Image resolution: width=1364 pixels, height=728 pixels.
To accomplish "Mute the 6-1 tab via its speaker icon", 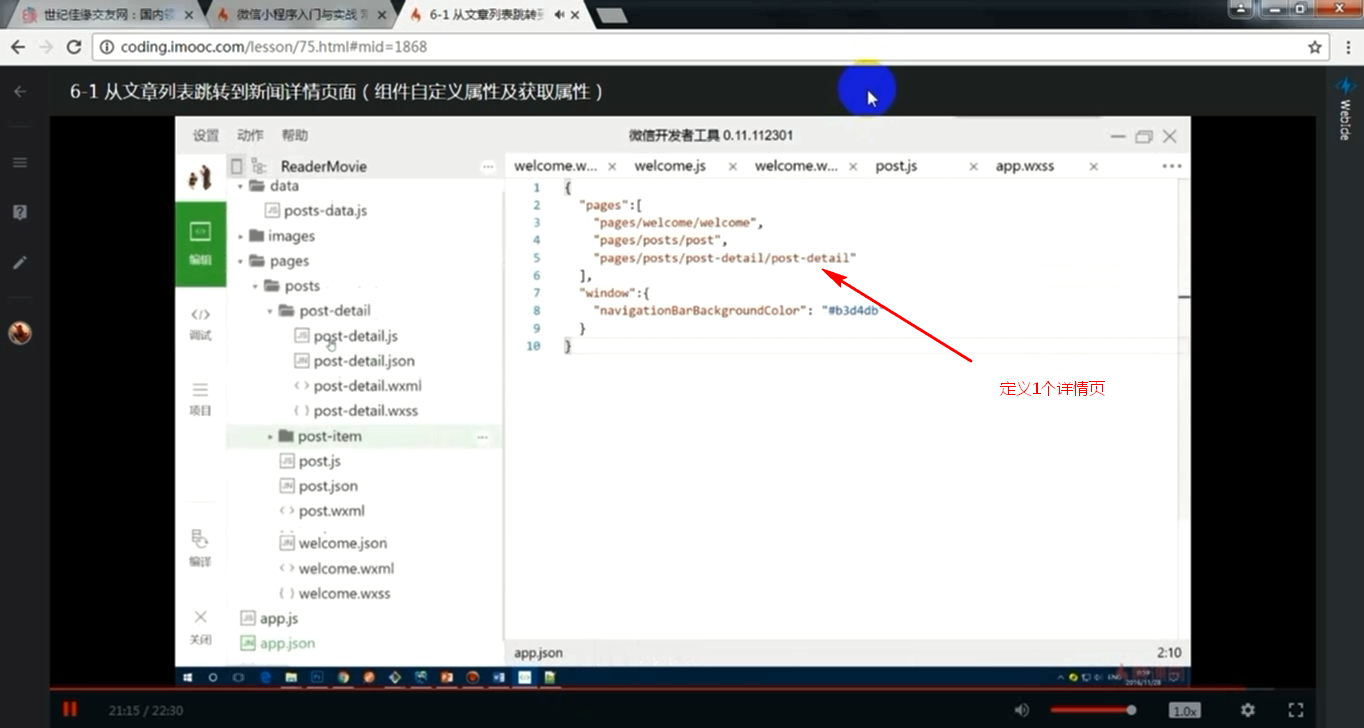I will click(x=558, y=15).
